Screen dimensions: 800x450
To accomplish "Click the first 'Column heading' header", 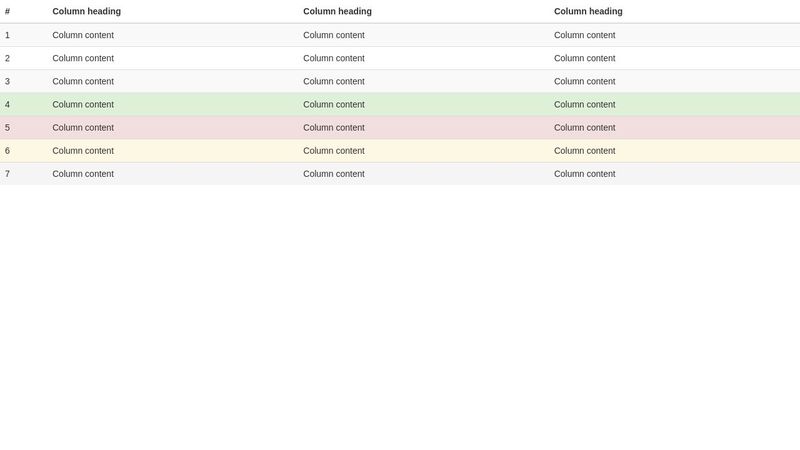I will pos(87,12).
